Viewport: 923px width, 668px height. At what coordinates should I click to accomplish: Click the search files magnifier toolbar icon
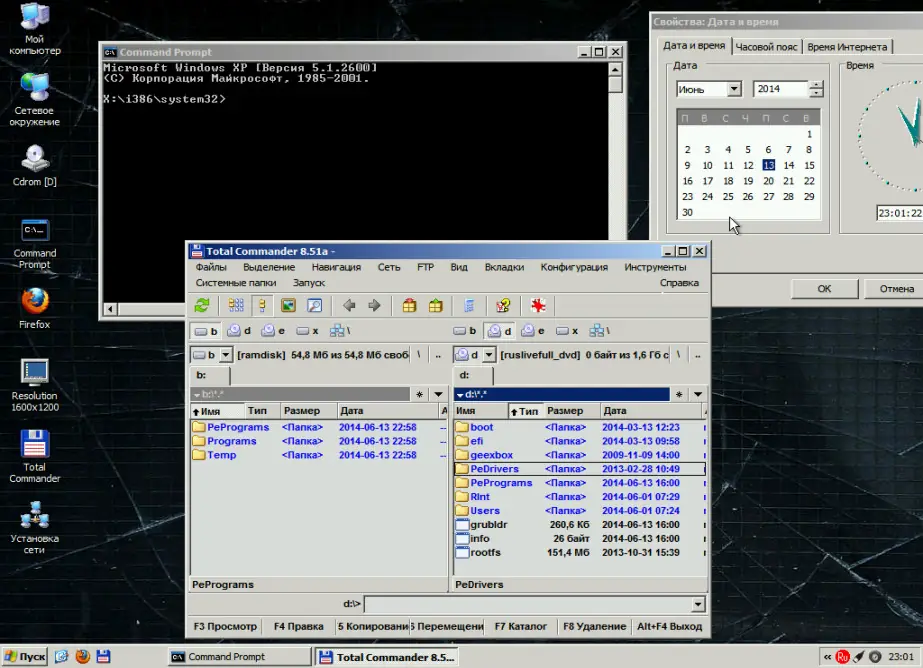[314, 305]
